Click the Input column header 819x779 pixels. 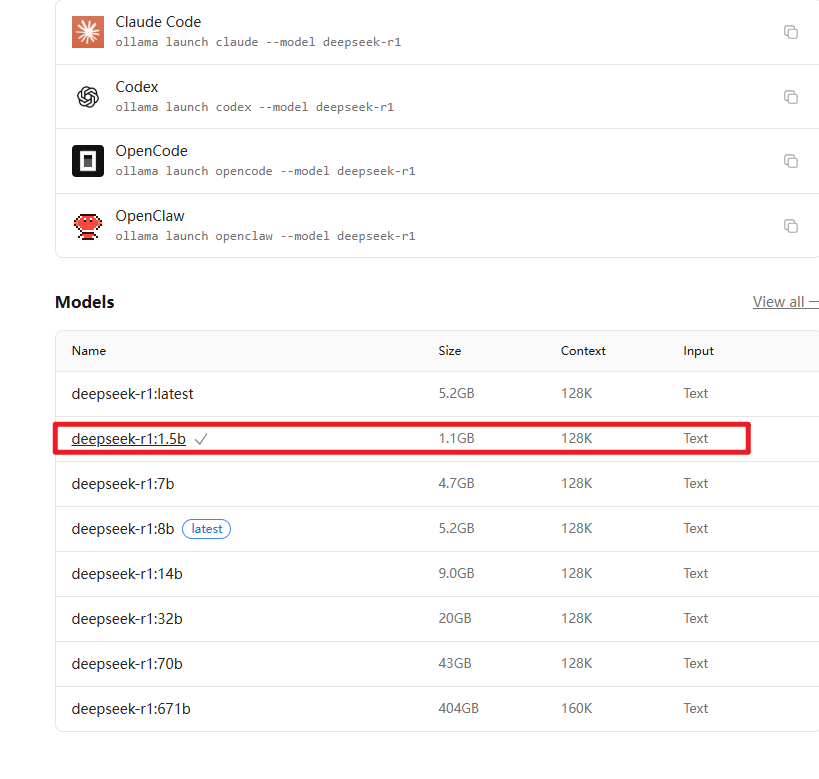pos(698,351)
